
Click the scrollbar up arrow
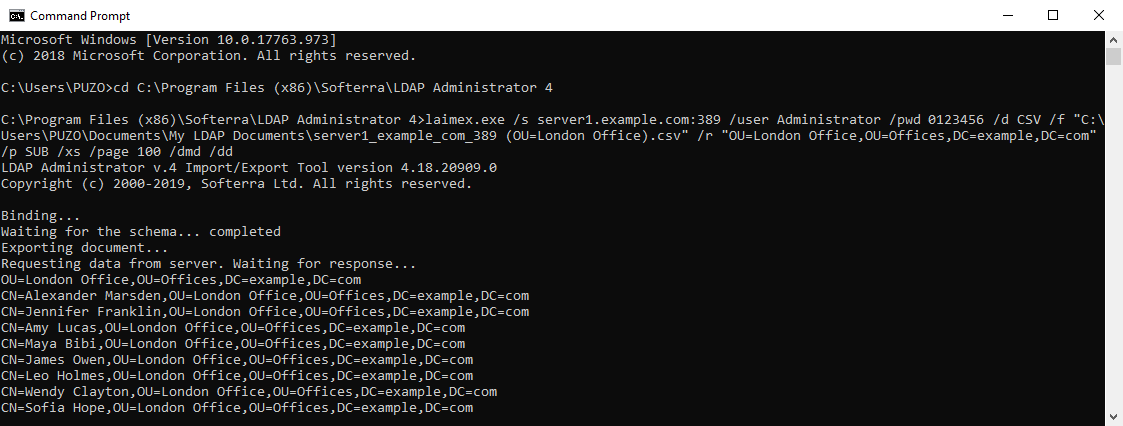1113,38
